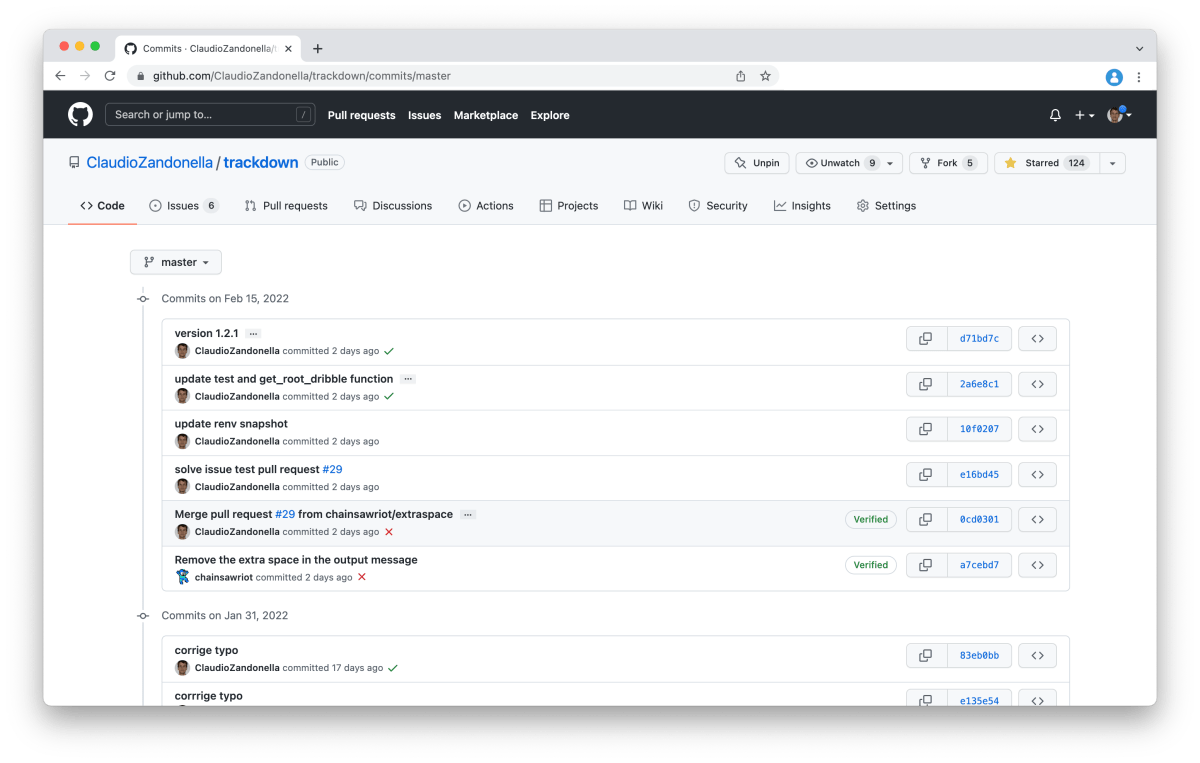Click green check status on version 1.2.1

(389, 351)
